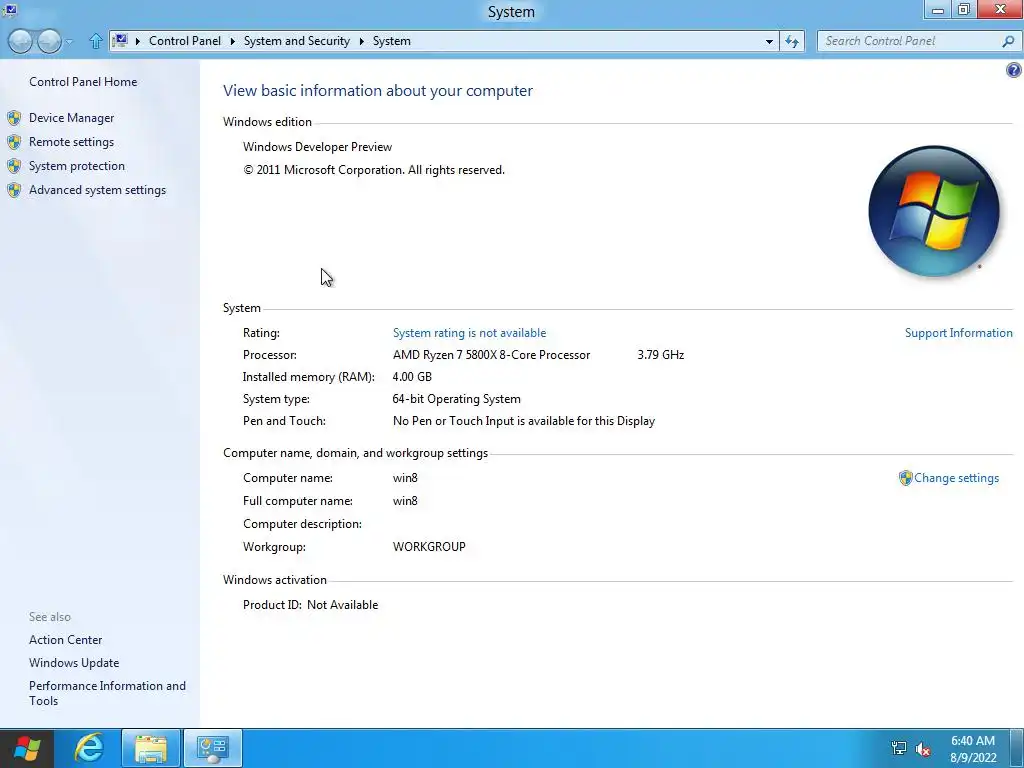The width and height of the screenshot is (1024, 768).
Task: Open Windows Update under See also
Action: (x=74, y=663)
